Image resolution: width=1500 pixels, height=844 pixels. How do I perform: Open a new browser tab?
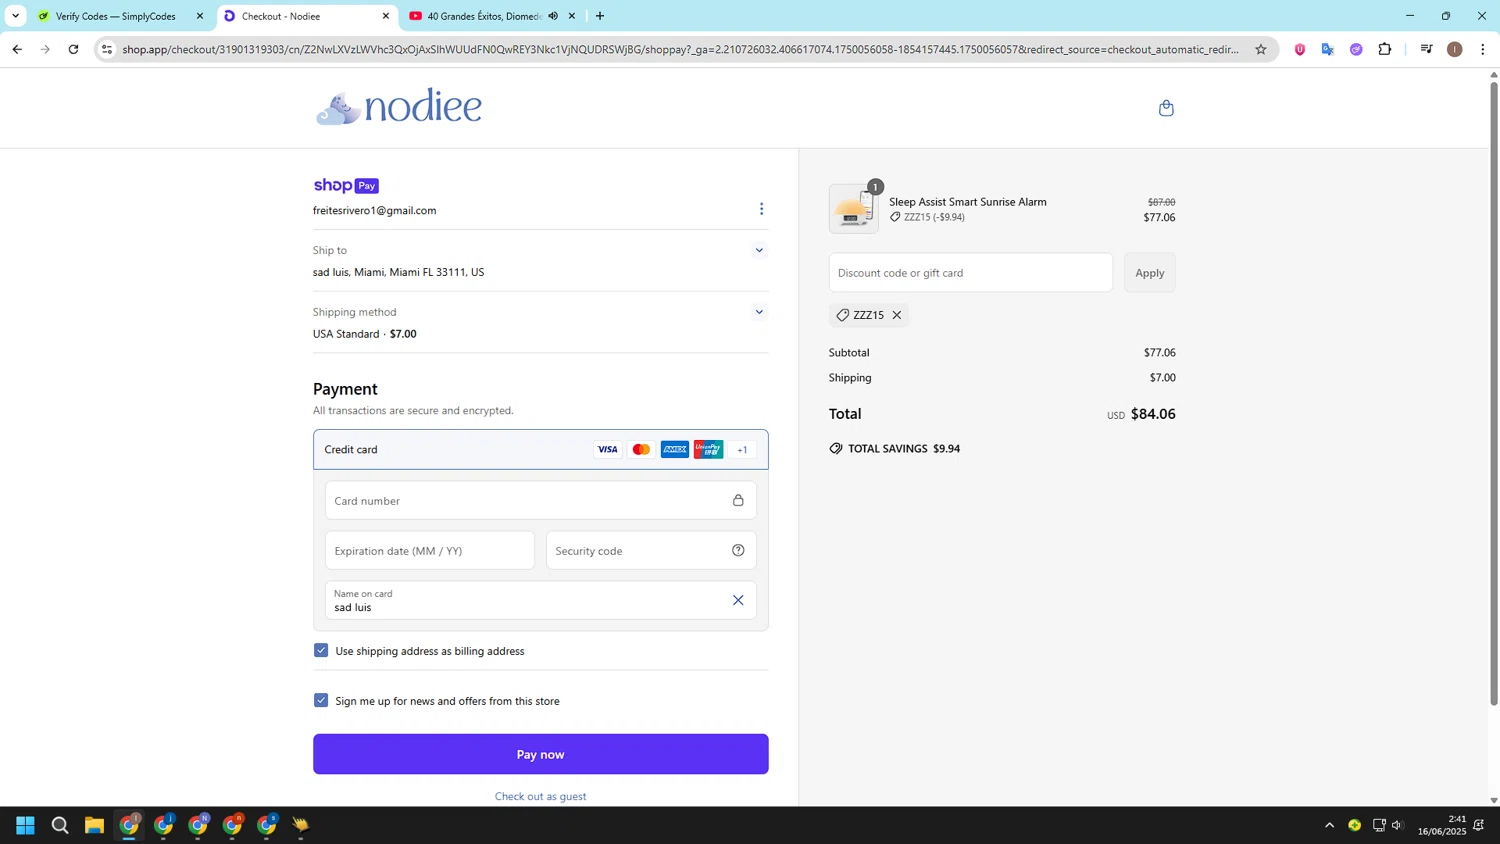coord(600,16)
